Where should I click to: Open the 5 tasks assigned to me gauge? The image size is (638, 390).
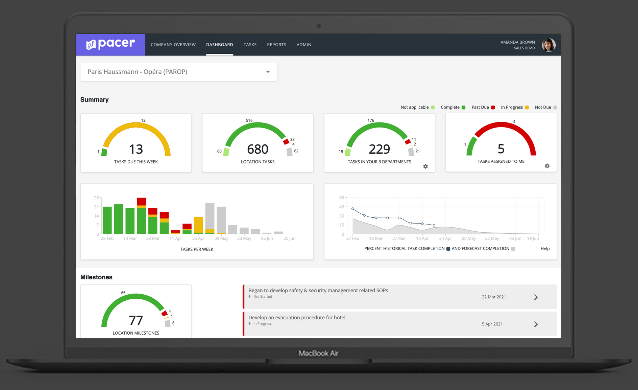click(x=501, y=143)
